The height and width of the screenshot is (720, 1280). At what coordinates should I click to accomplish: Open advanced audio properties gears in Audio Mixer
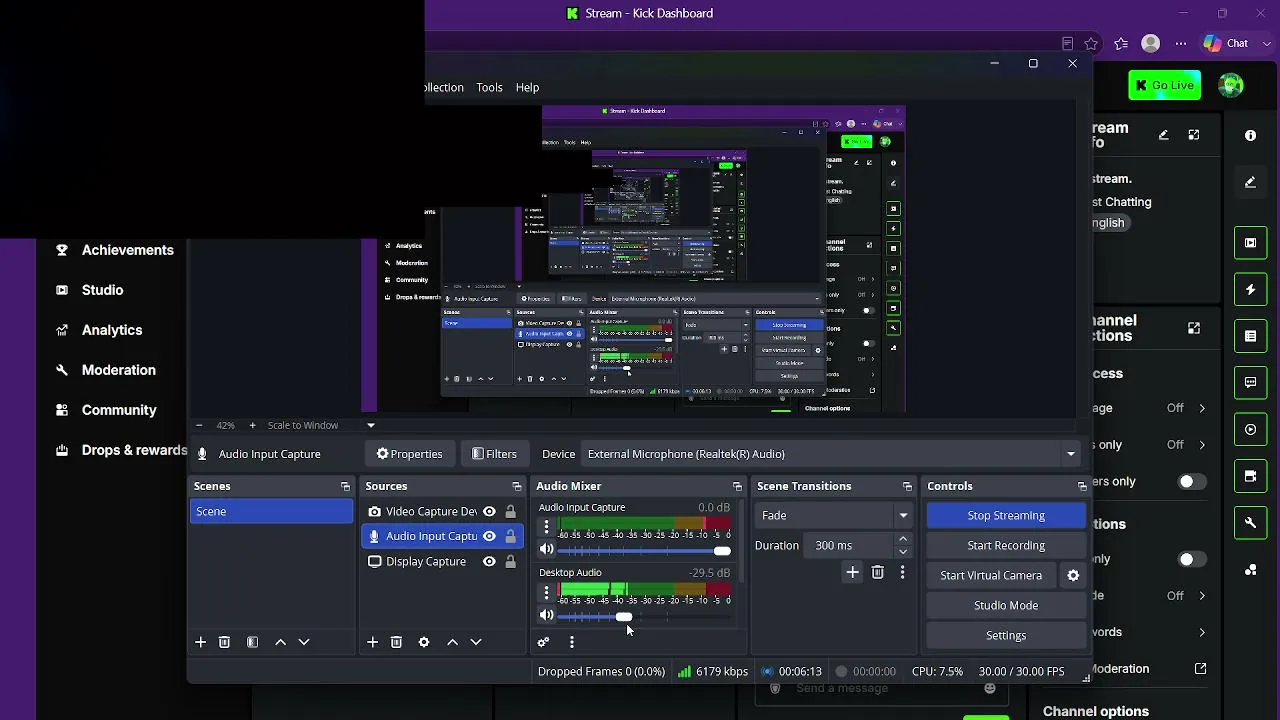[x=543, y=642]
